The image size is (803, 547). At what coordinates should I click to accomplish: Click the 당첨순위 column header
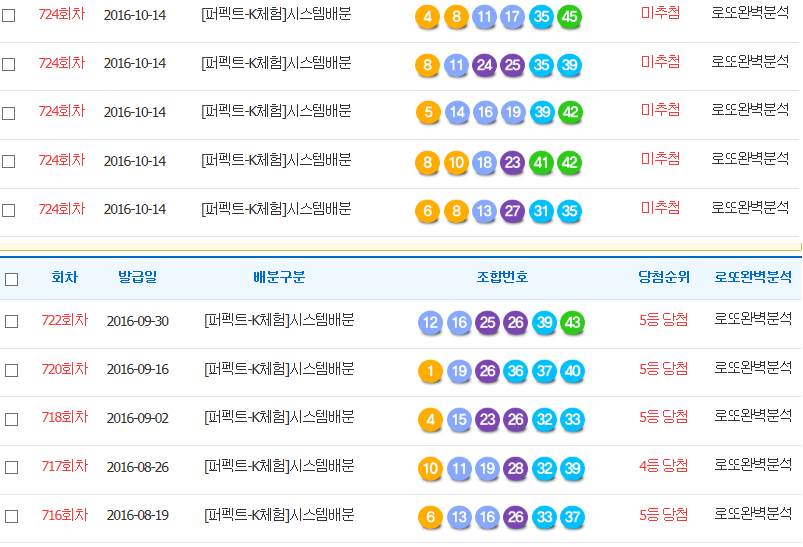pyautogui.click(x=663, y=278)
